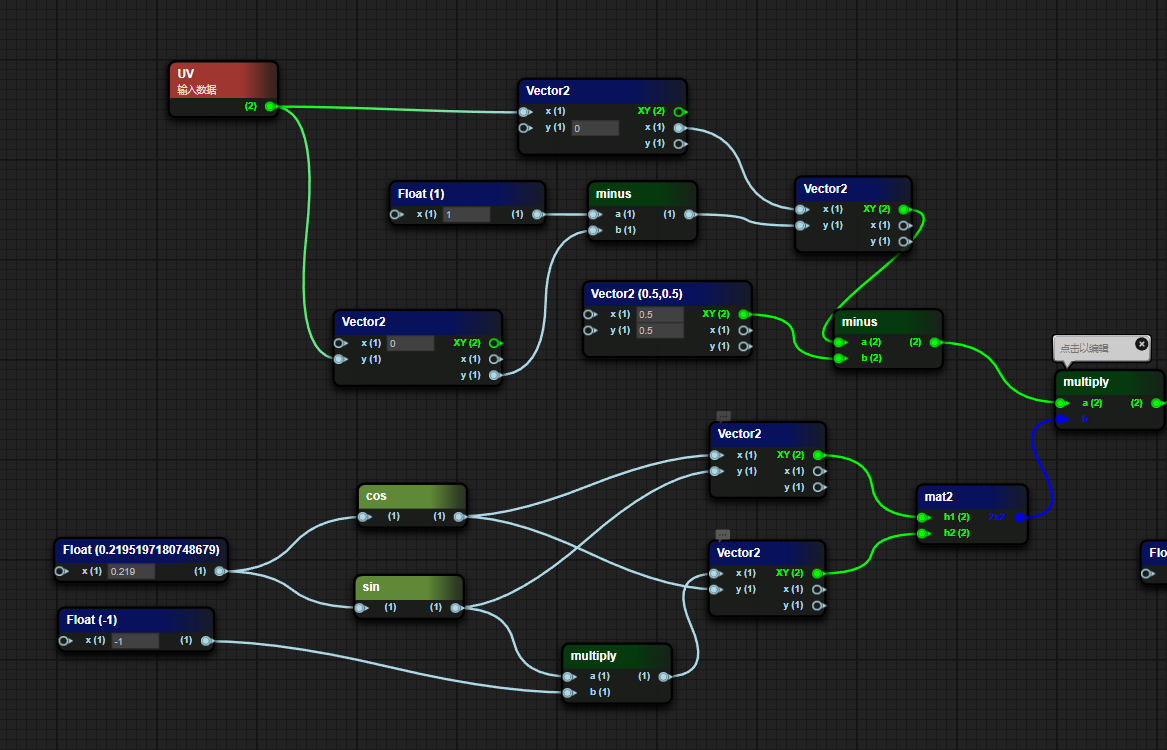This screenshot has width=1167, height=750.
Task: Edit the y value field showing 0 on Vector2
Action: coord(596,127)
